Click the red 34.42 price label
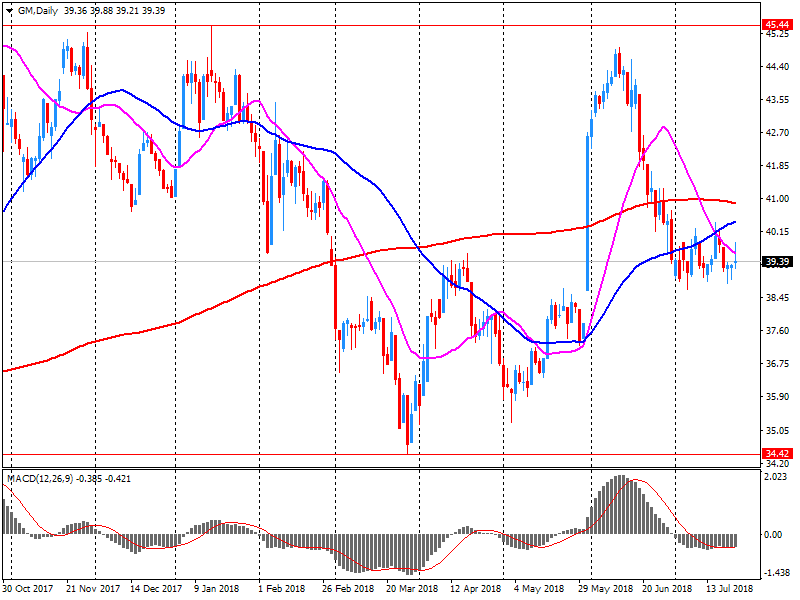Viewport: 800px width, 600px height. pyautogui.click(x=778, y=454)
